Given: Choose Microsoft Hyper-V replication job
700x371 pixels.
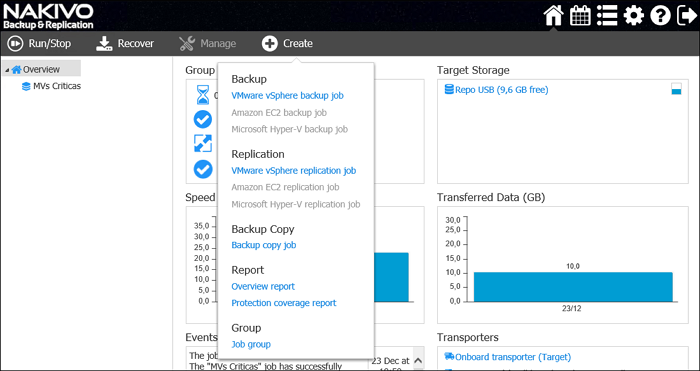Looking at the screenshot, I should (x=296, y=204).
